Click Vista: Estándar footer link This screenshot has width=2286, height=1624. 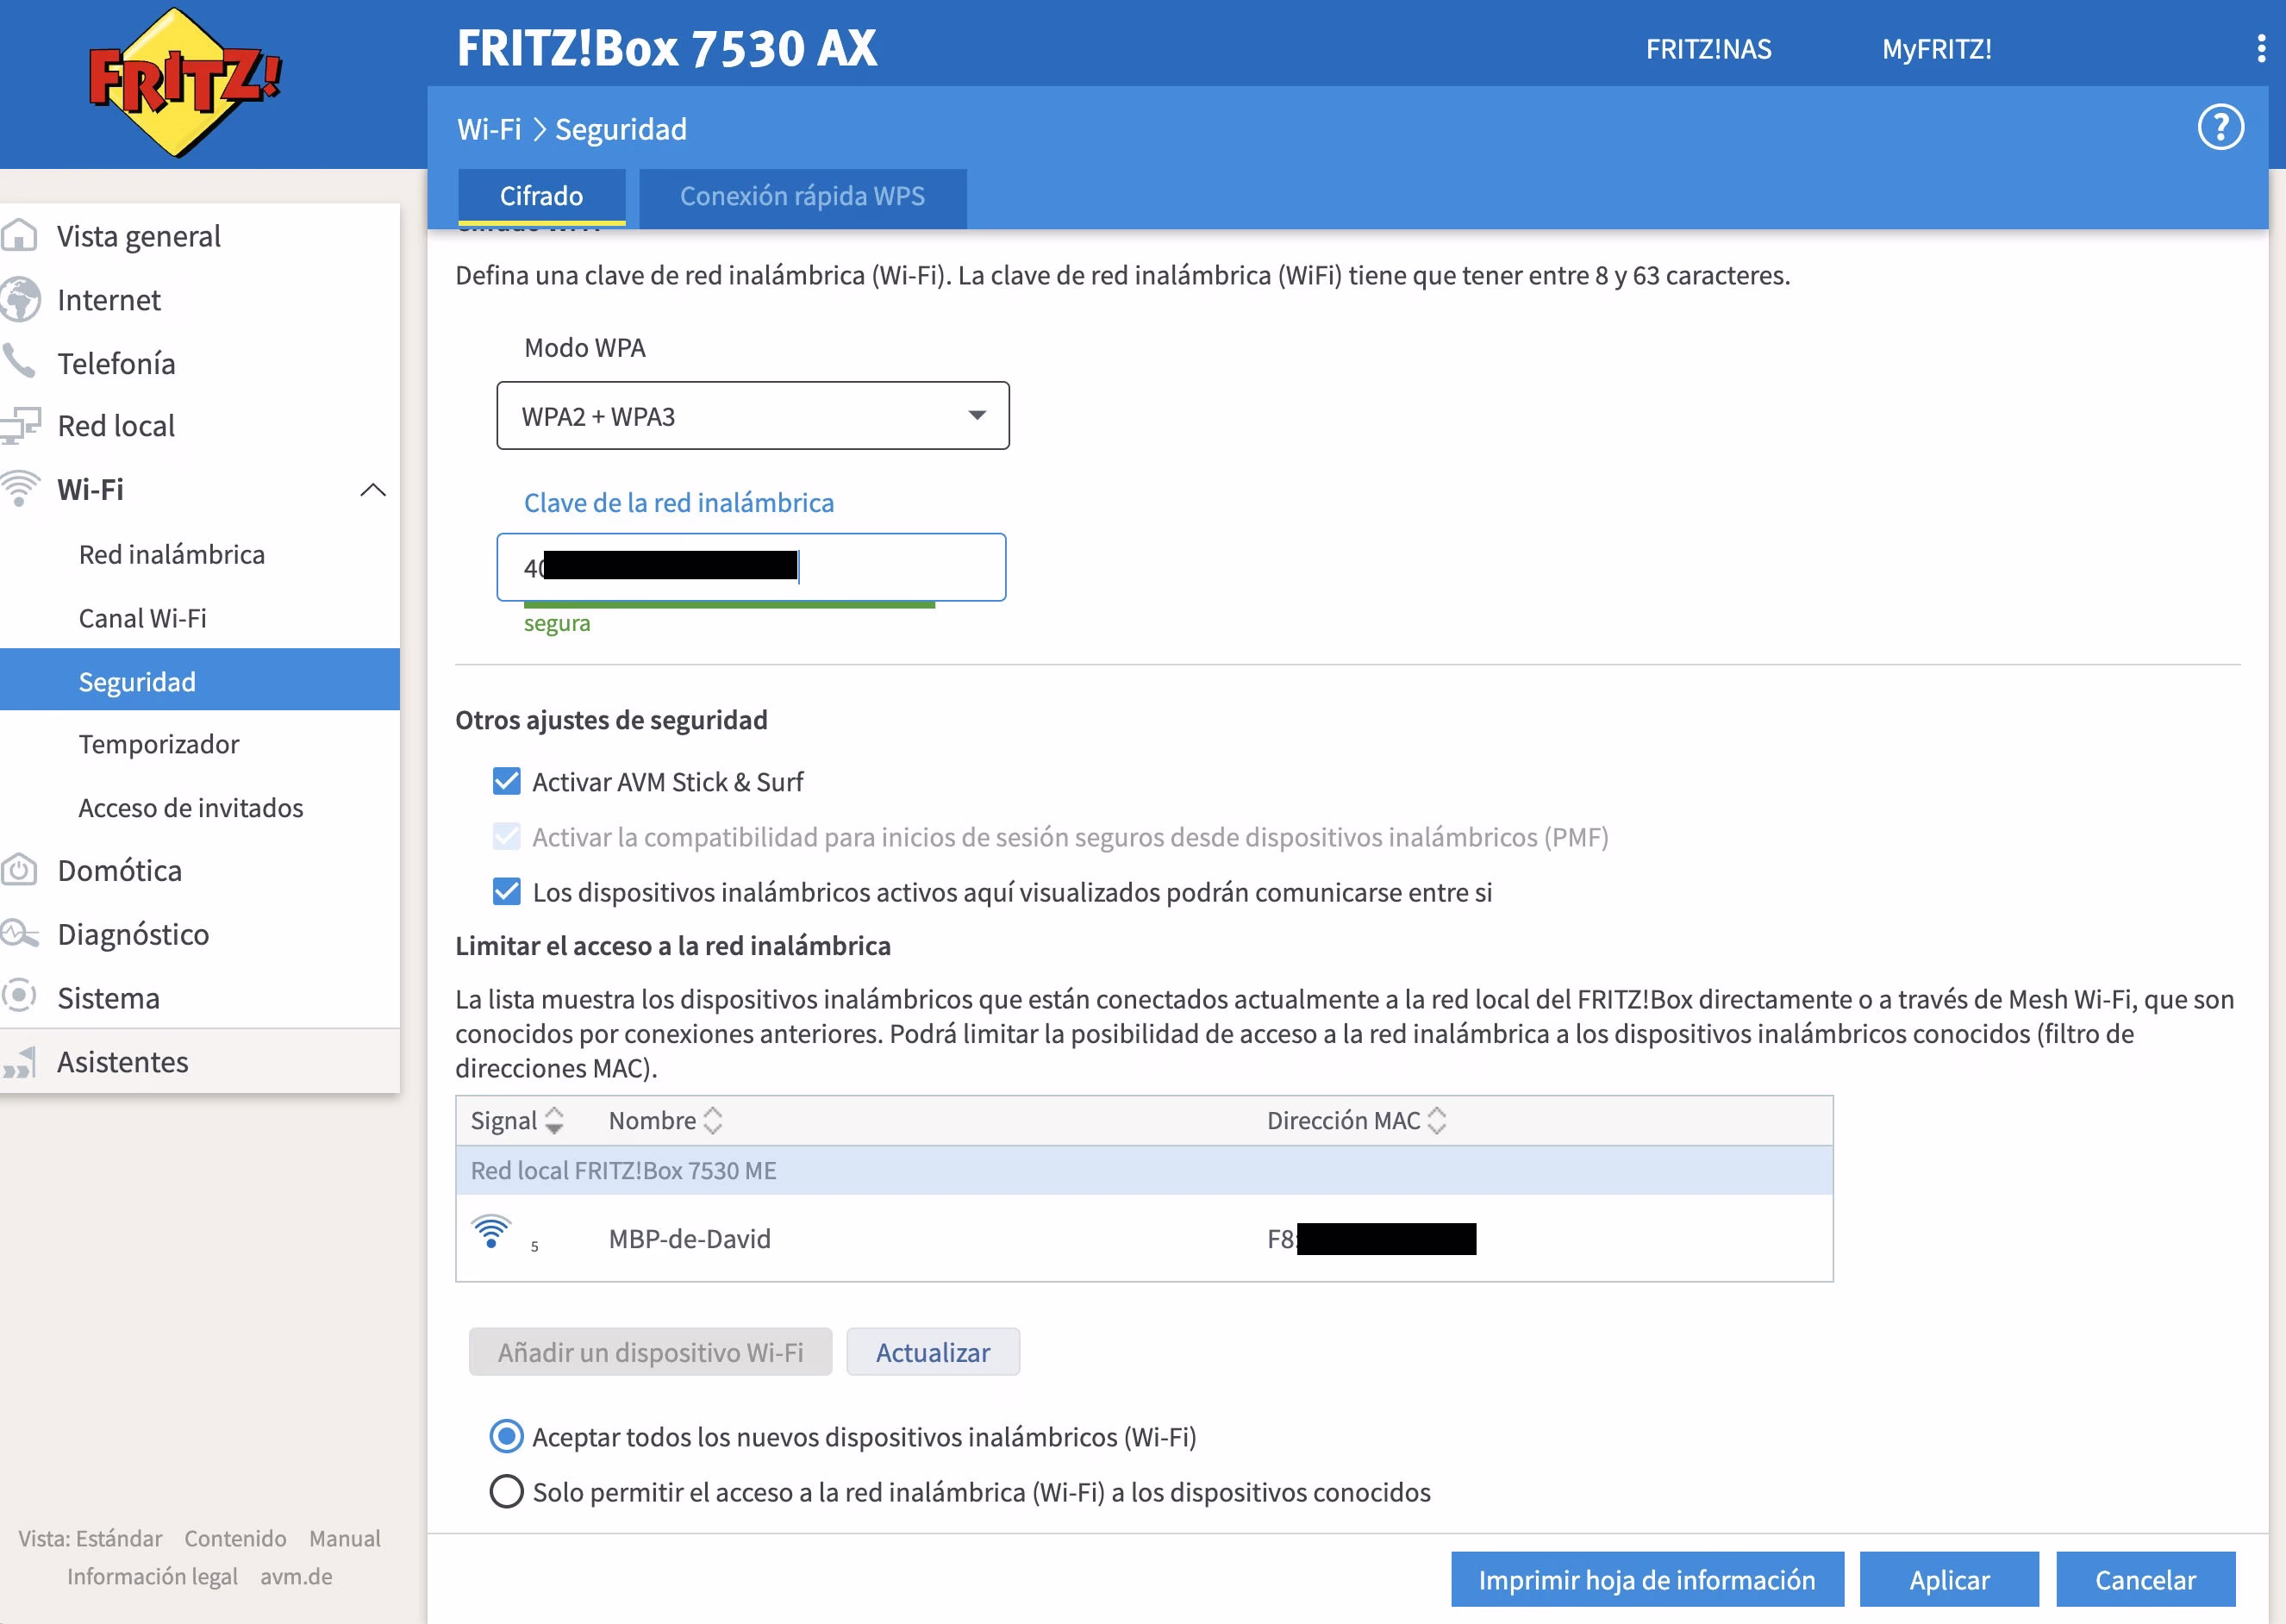click(90, 1538)
